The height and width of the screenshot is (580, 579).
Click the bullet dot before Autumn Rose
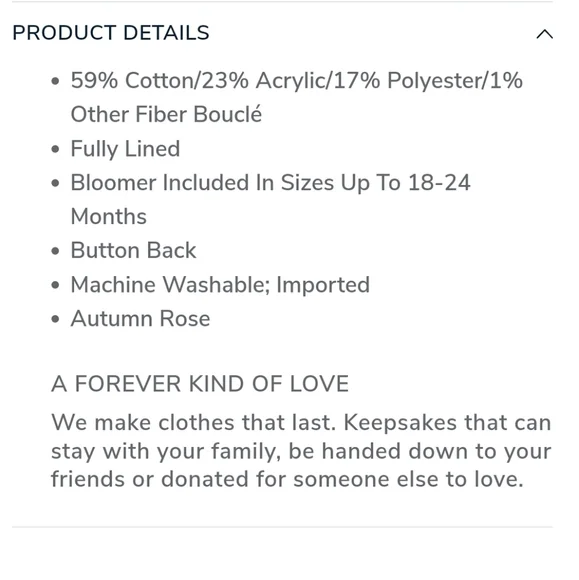pyautogui.click(x=55, y=319)
